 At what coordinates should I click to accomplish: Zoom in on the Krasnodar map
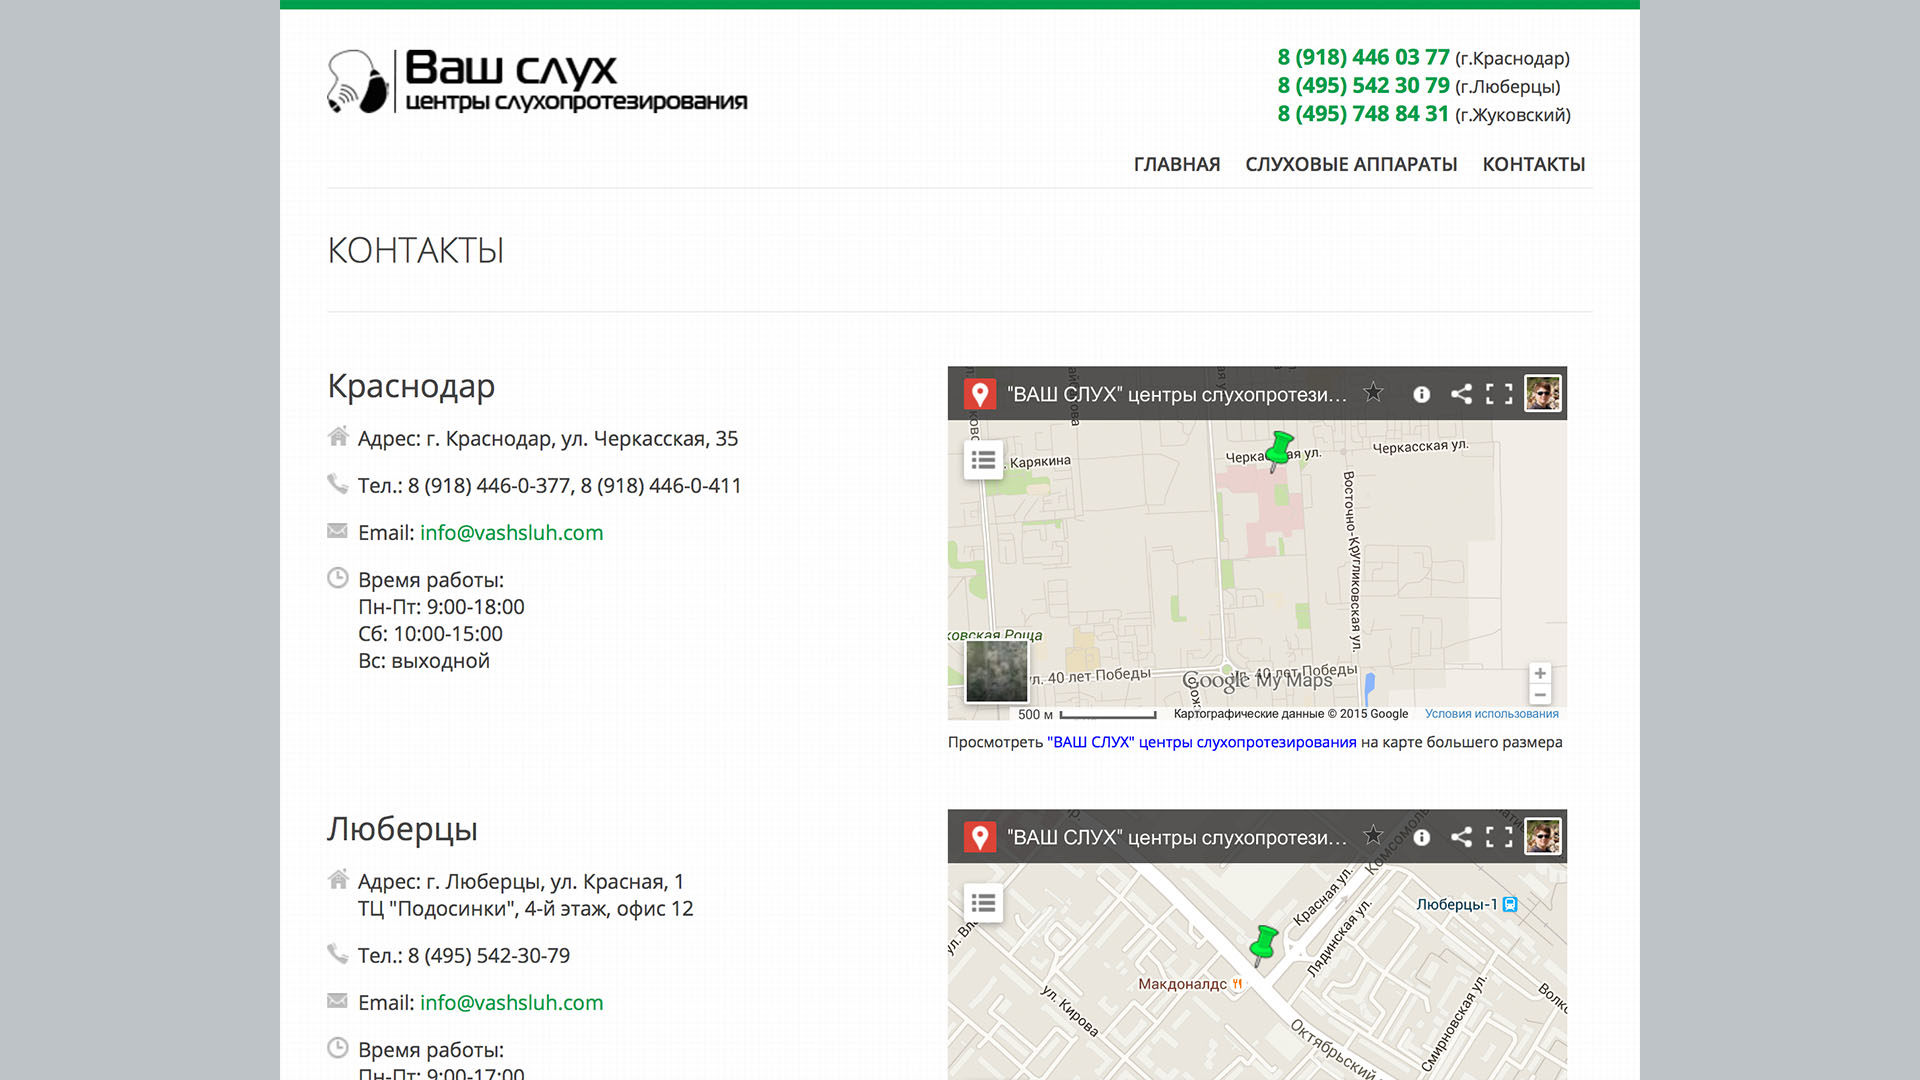1540,673
